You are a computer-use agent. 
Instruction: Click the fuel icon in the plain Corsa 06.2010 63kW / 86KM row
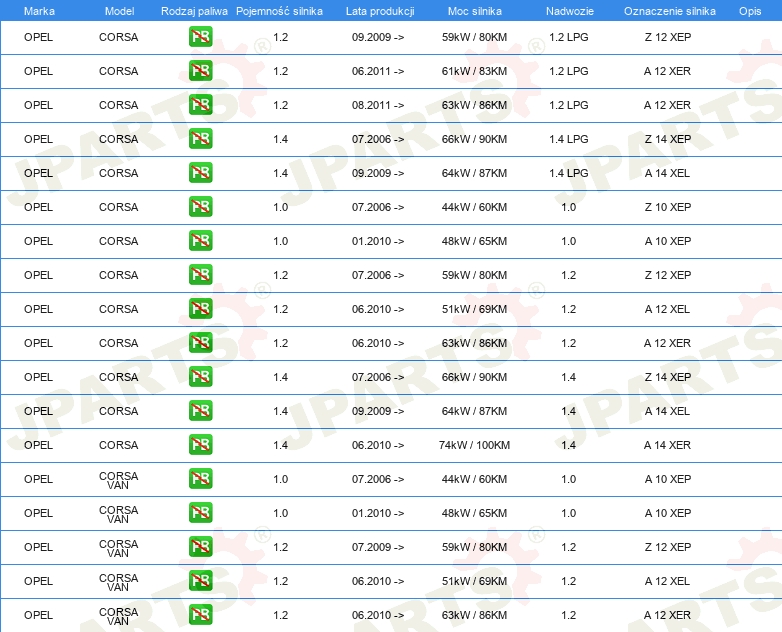(200, 343)
